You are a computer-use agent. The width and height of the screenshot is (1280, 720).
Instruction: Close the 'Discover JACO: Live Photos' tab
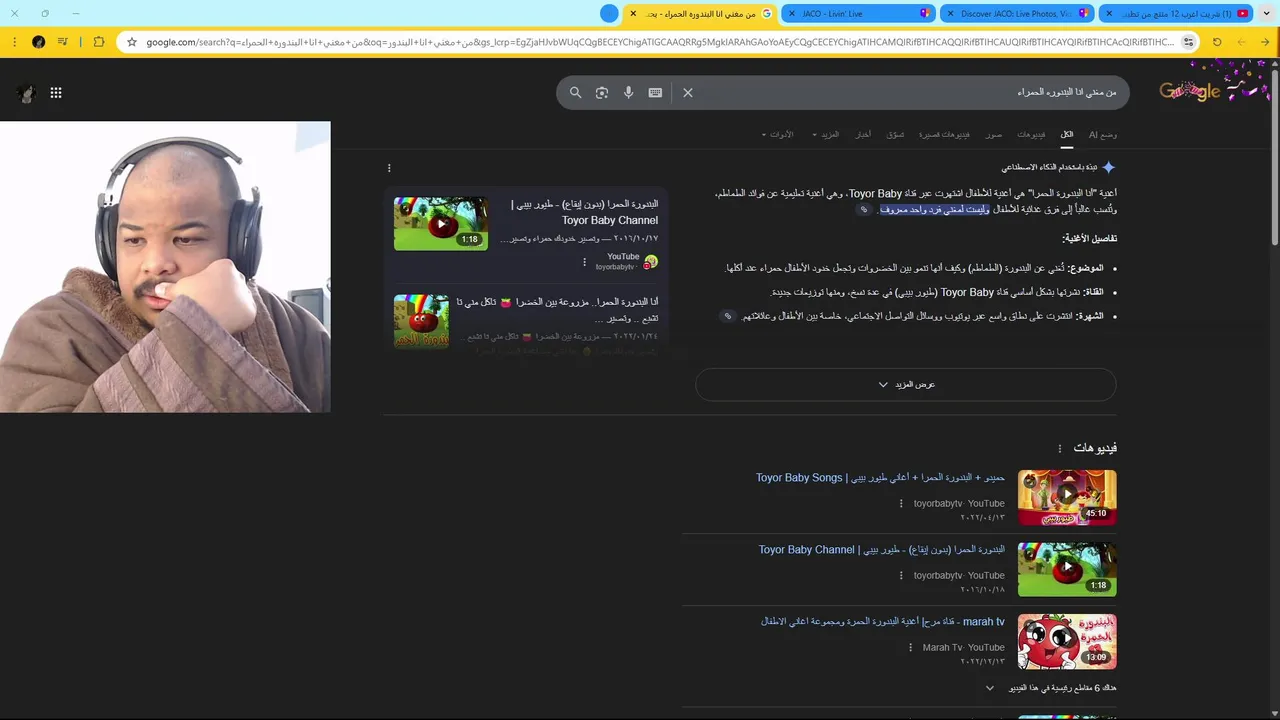pyautogui.click(x=949, y=13)
